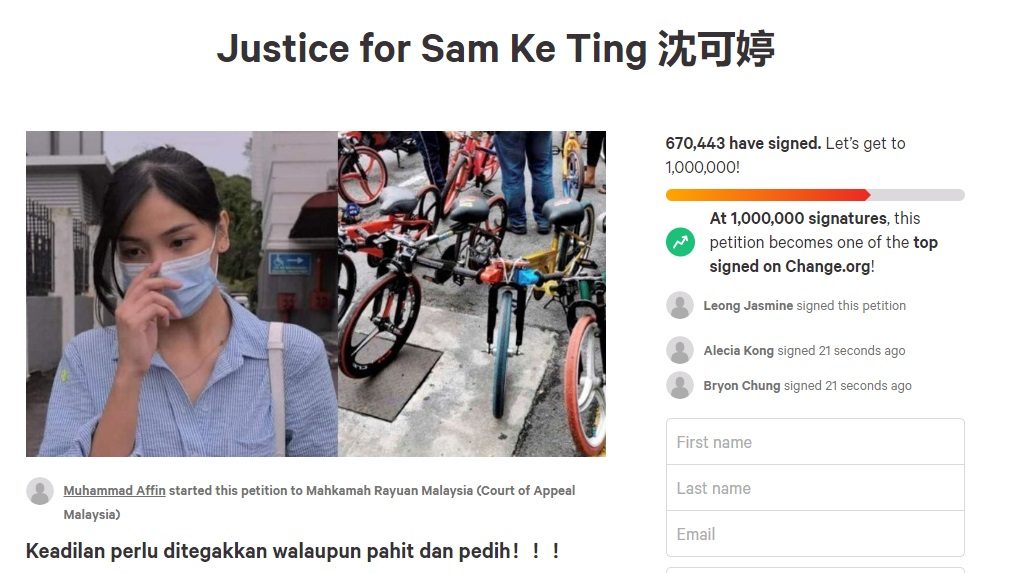
Task: Click the green trending arrow icon
Action: tap(680, 242)
